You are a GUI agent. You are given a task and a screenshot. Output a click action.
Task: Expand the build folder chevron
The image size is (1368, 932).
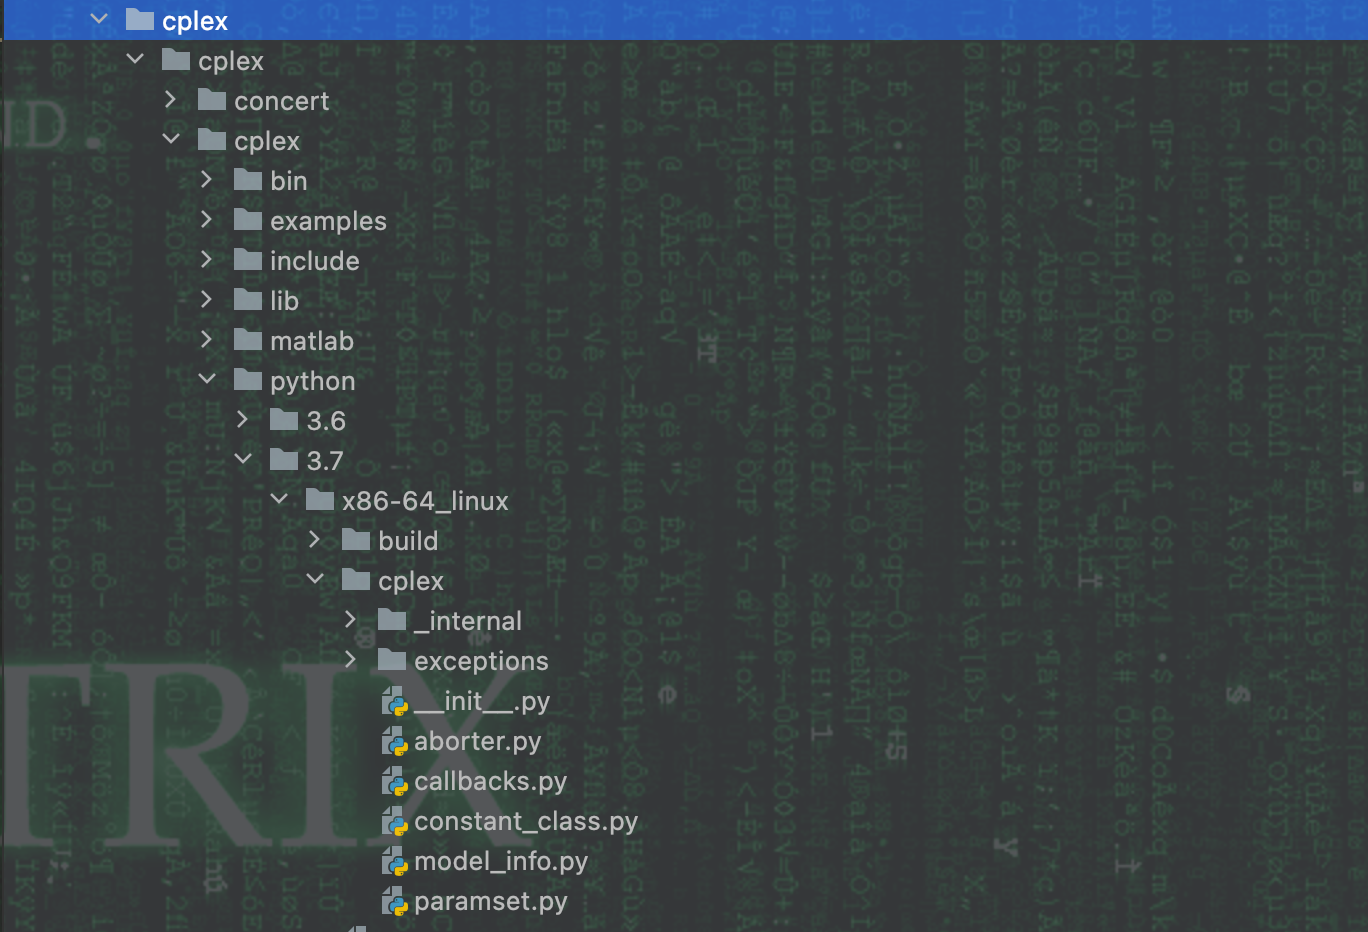tap(315, 540)
